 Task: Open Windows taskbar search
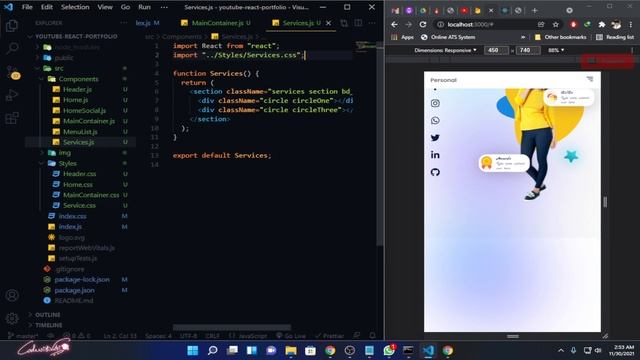tap(213, 350)
